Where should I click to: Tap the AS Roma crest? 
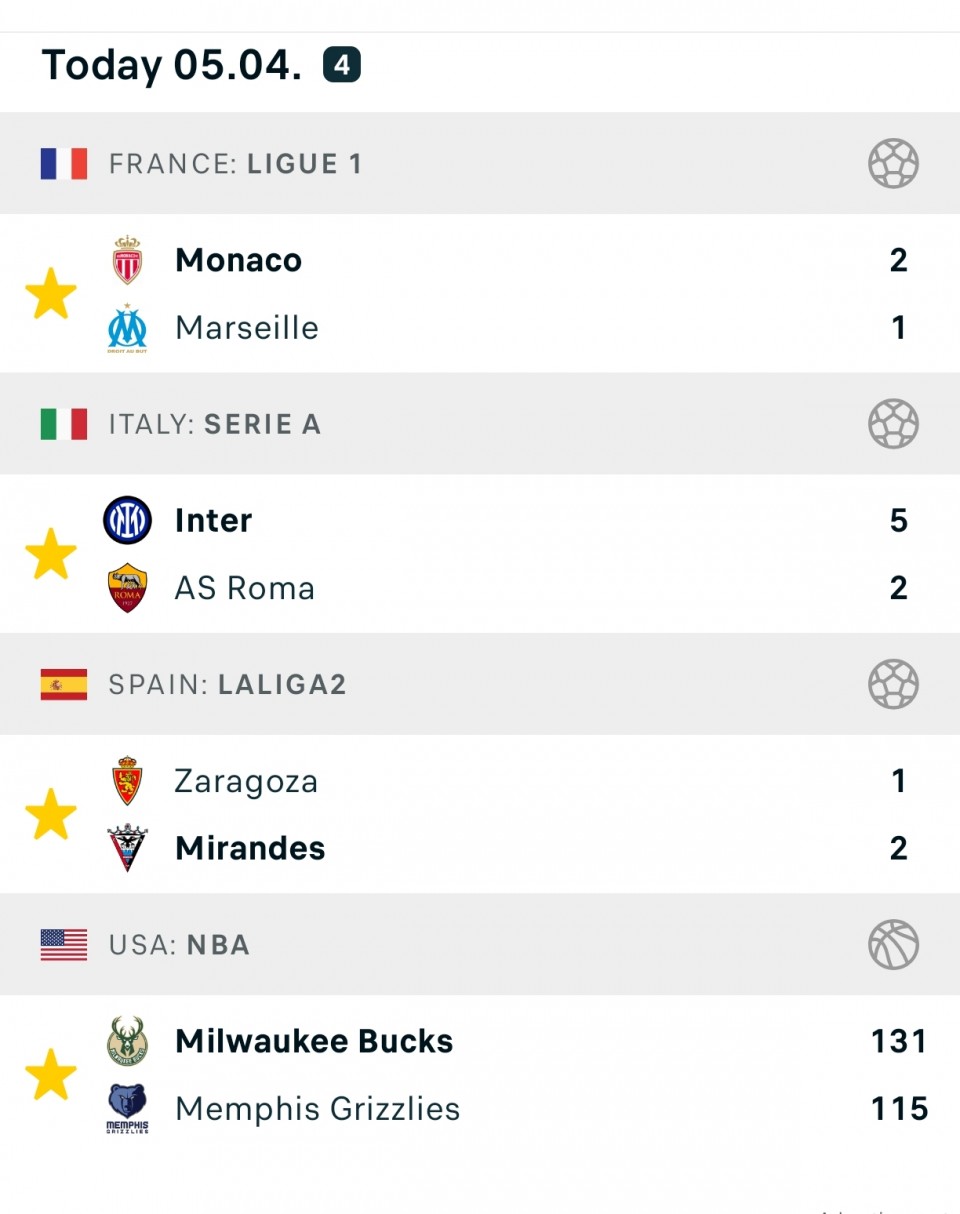click(x=127, y=588)
